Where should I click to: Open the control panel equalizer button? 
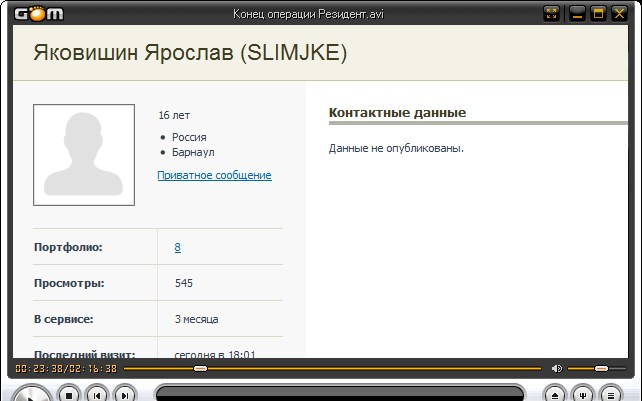coord(583,394)
